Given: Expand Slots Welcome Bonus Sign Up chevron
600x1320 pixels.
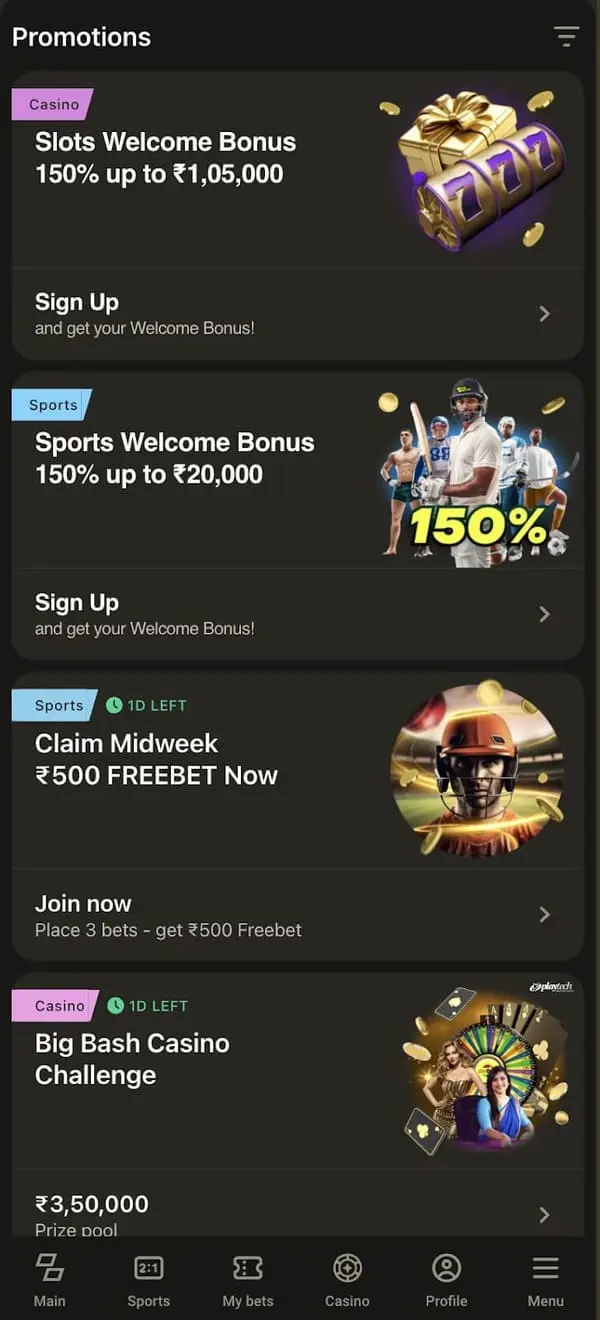Looking at the screenshot, I should [545, 313].
